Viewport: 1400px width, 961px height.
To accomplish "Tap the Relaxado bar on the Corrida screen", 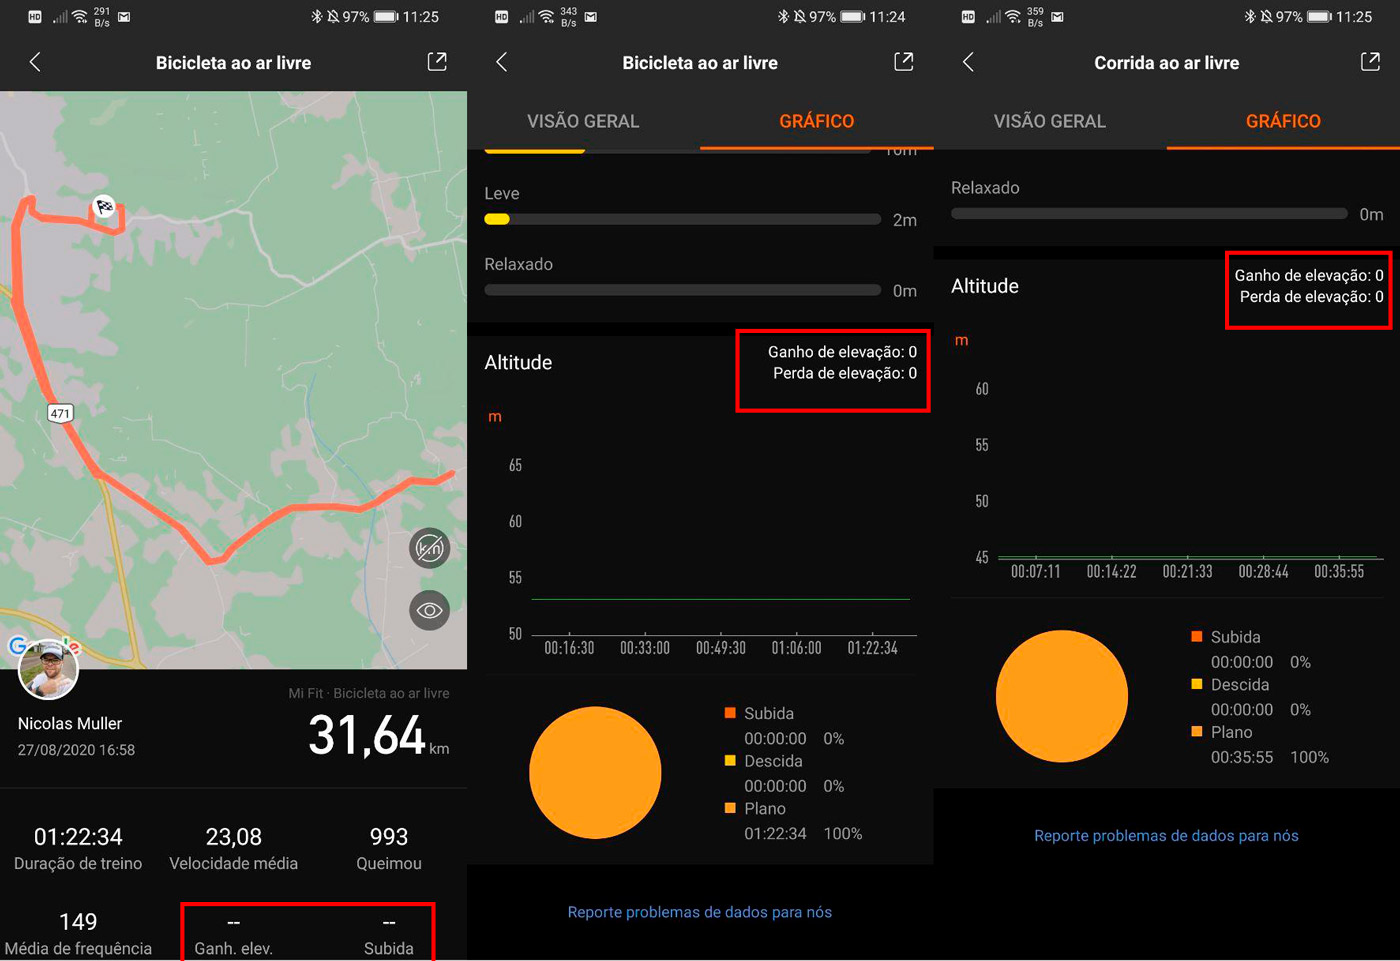I will pos(1149,213).
